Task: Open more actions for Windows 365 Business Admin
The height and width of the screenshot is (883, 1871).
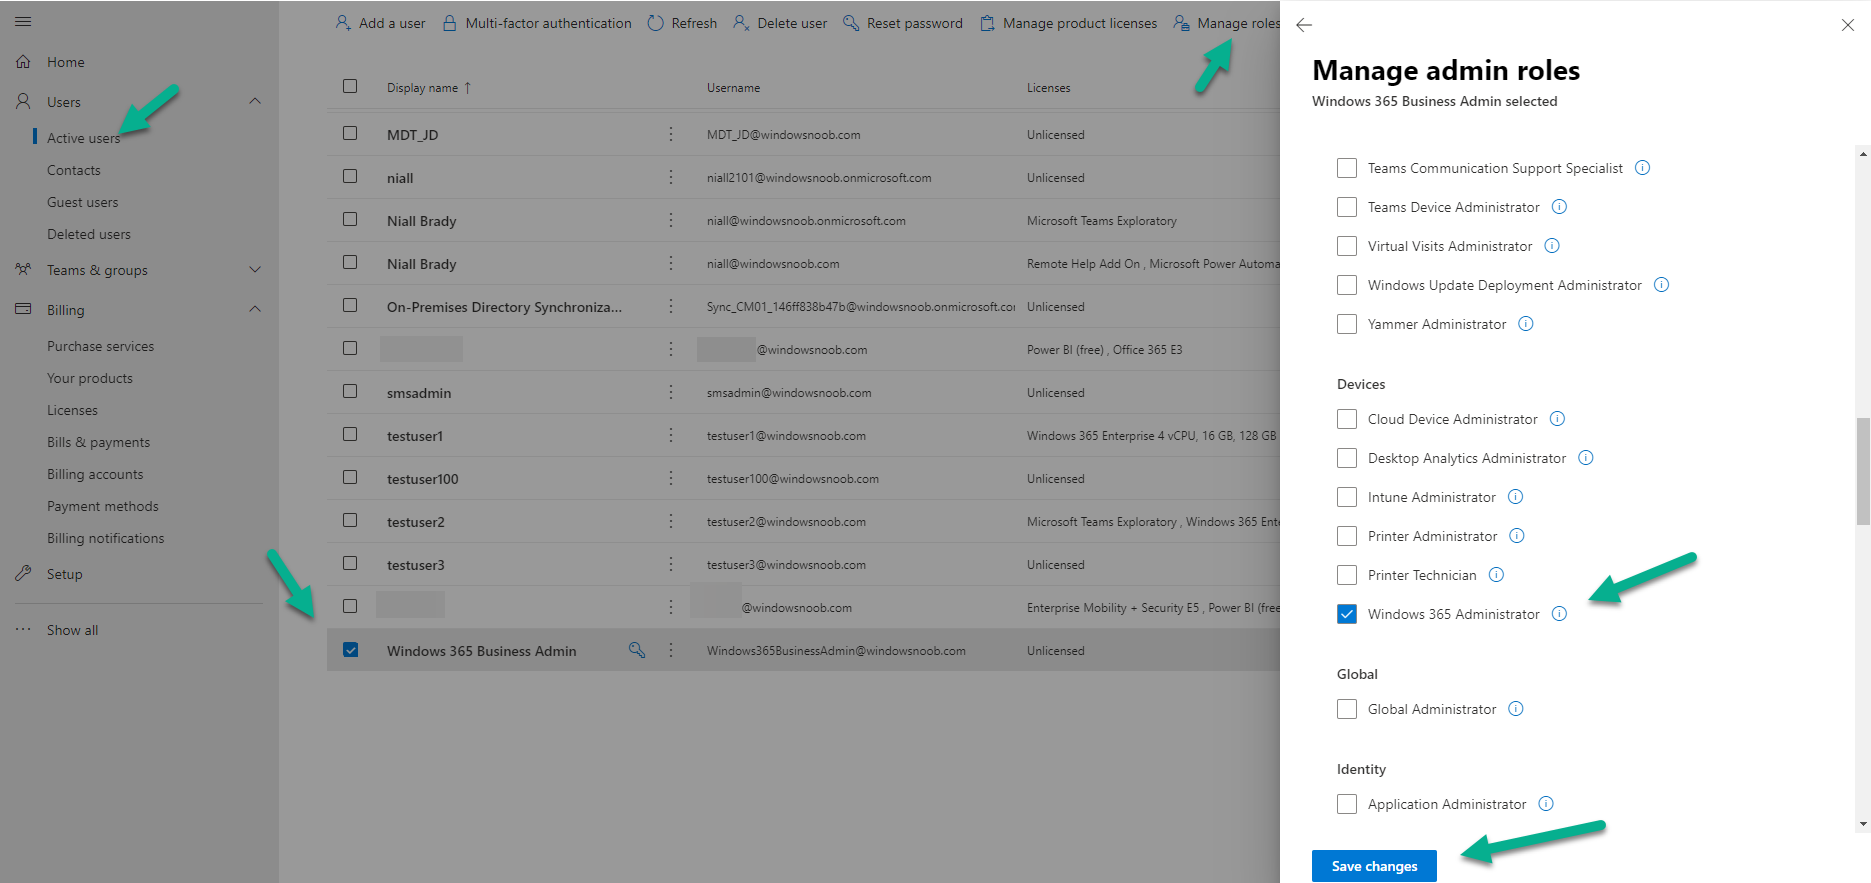Action: (671, 650)
